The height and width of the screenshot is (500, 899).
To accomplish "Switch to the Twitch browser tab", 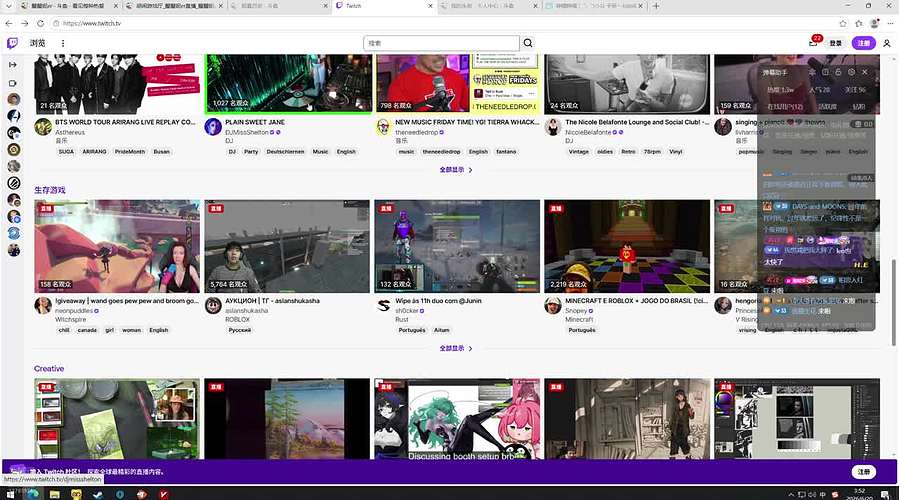I will (384, 6).
